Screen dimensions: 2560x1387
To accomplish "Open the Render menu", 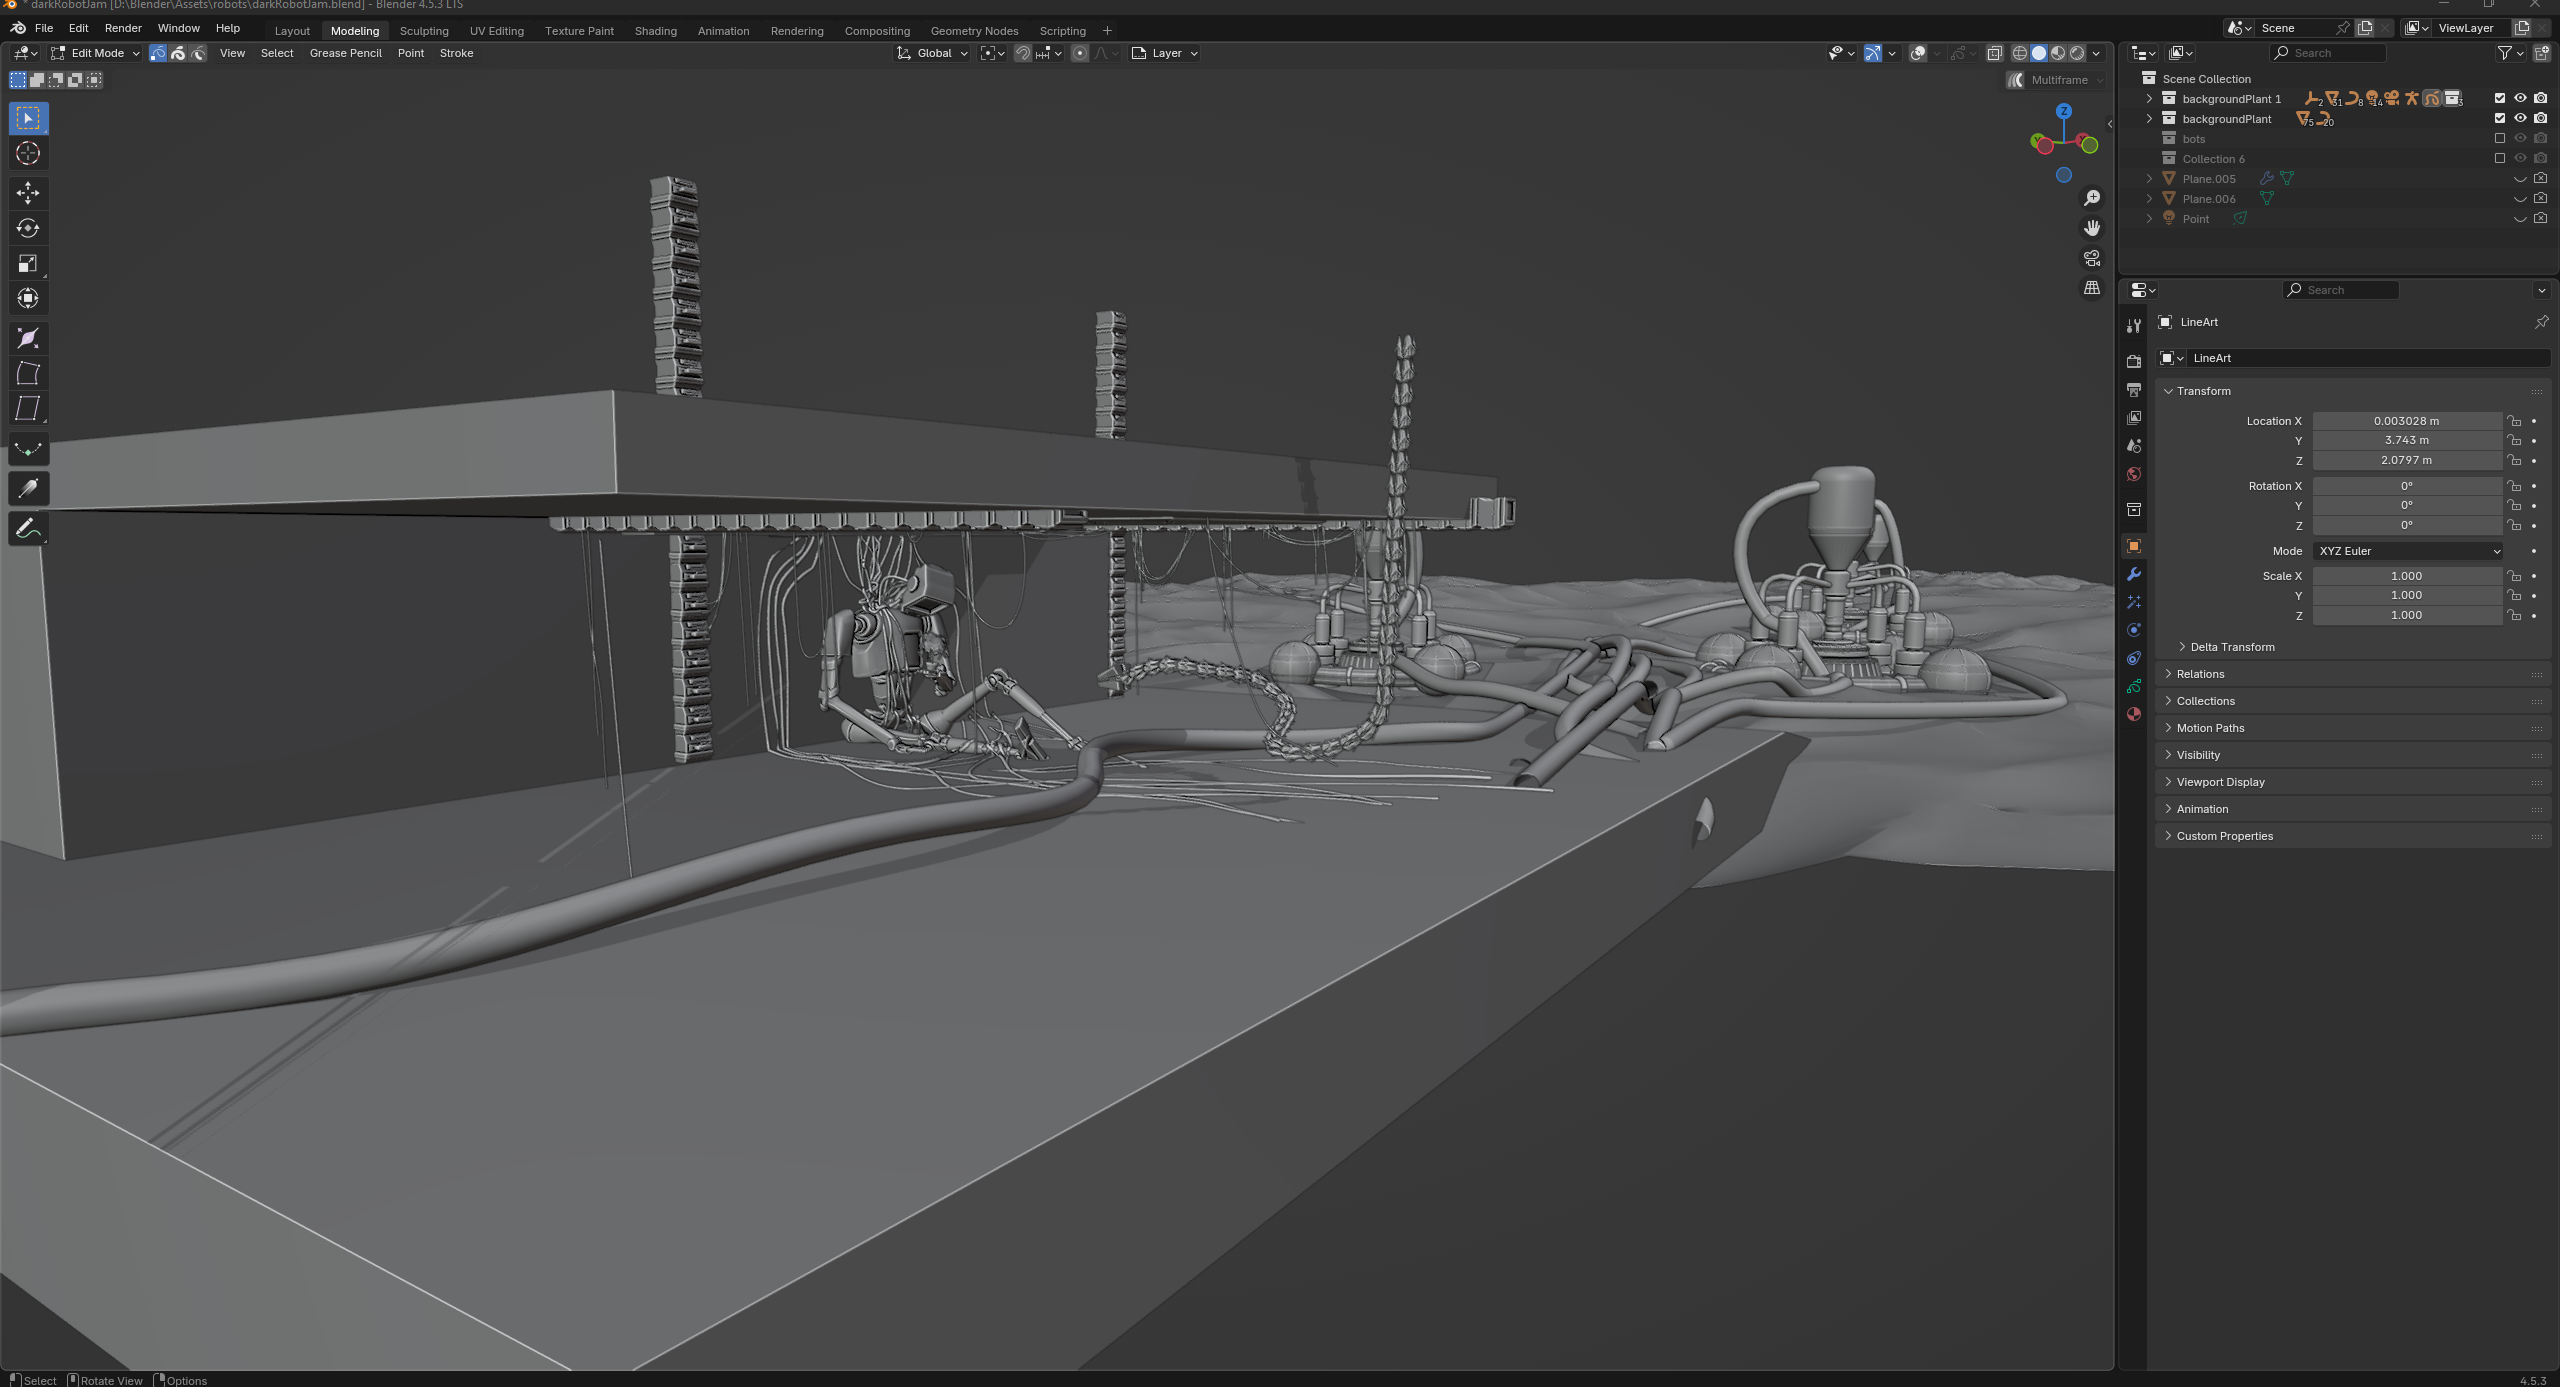I will coord(123,28).
